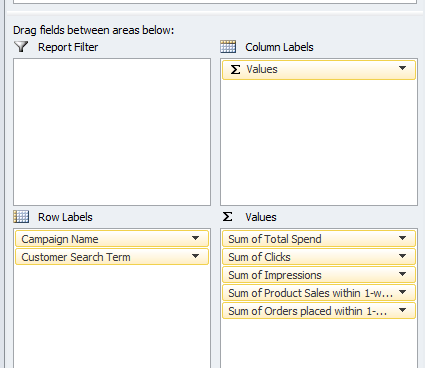Select the Sum of Clicks value field

coord(319,257)
